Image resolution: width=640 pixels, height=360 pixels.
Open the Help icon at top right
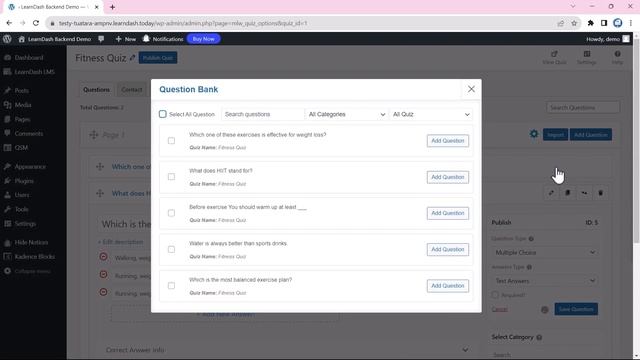617,58
